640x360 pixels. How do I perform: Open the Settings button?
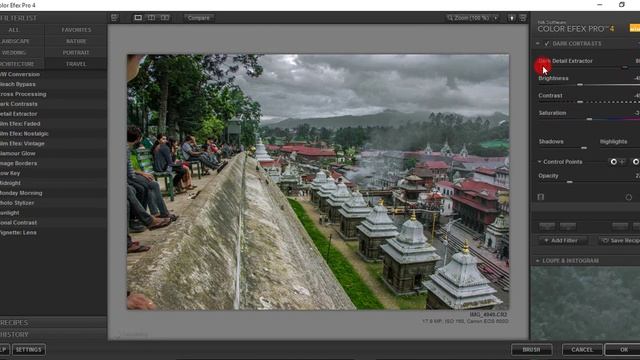tap(29, 350)
